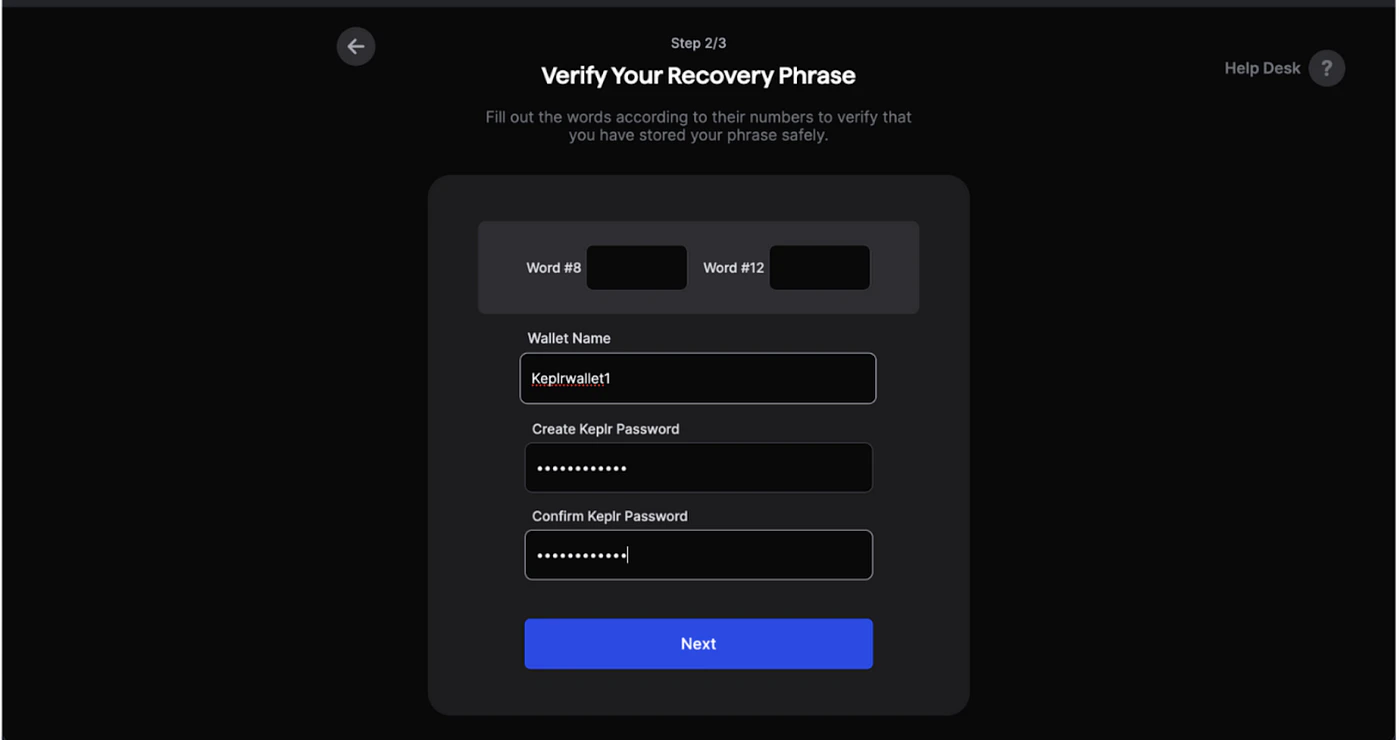Click the Word #8 input box

(x=637, y=267)
